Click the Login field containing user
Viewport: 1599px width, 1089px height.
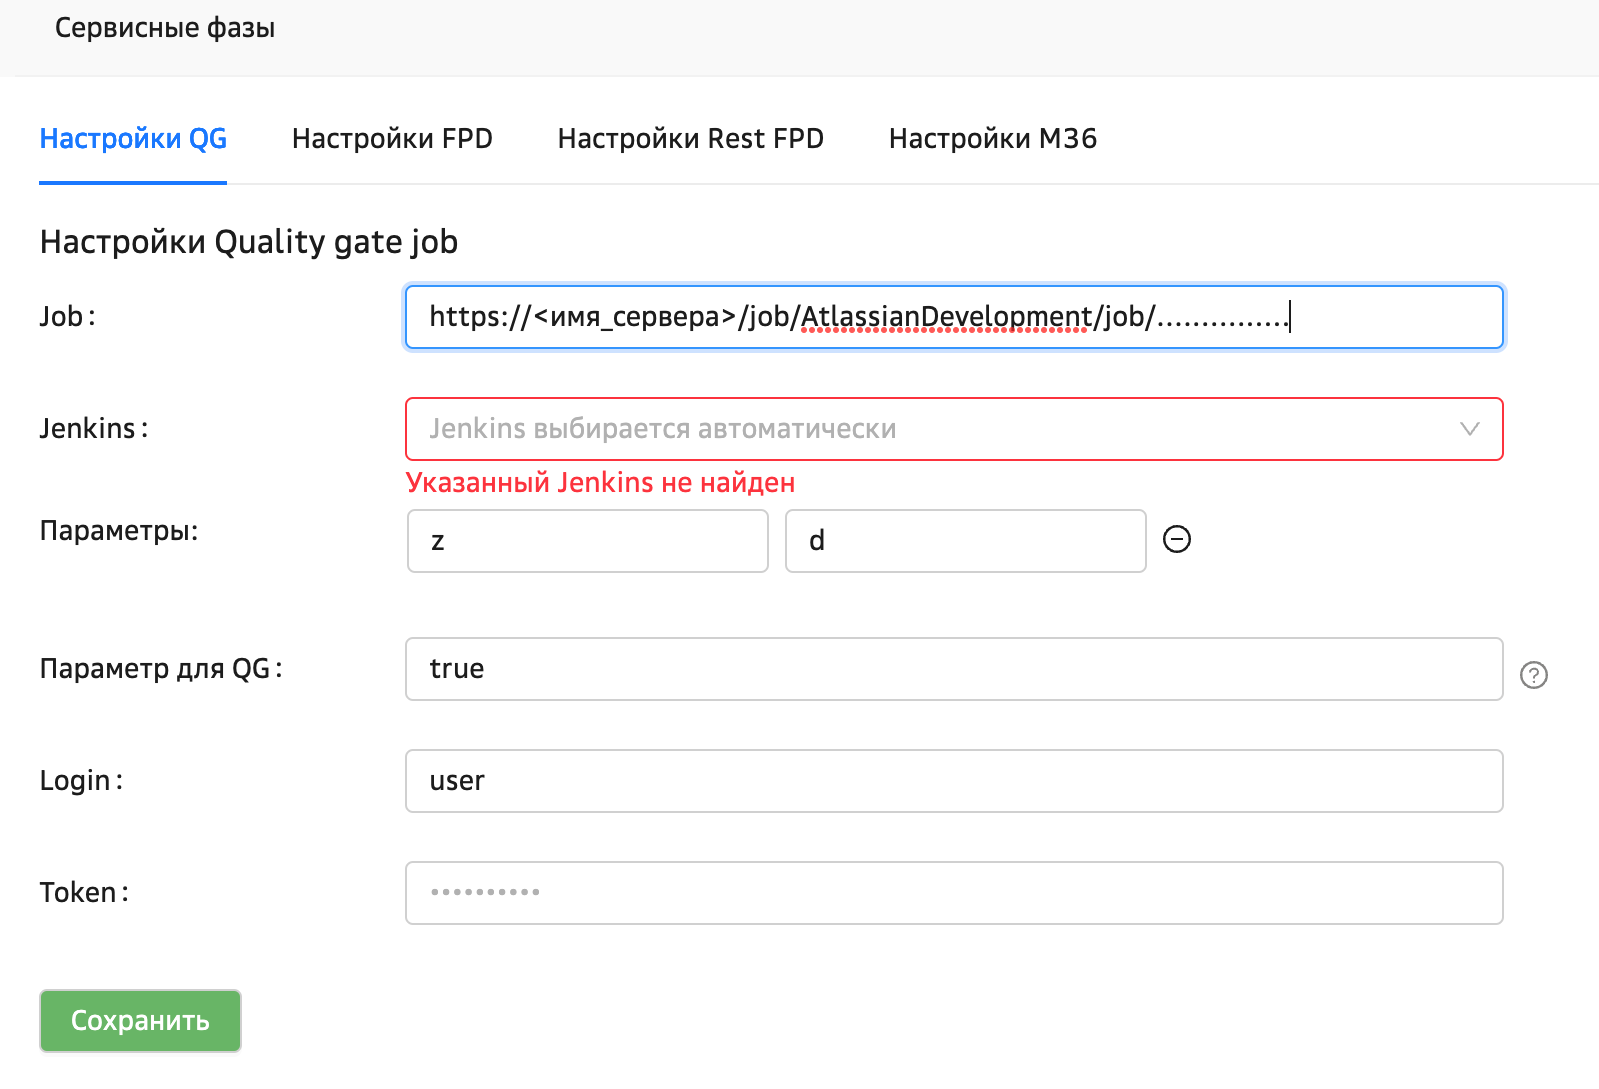point(953,781)
